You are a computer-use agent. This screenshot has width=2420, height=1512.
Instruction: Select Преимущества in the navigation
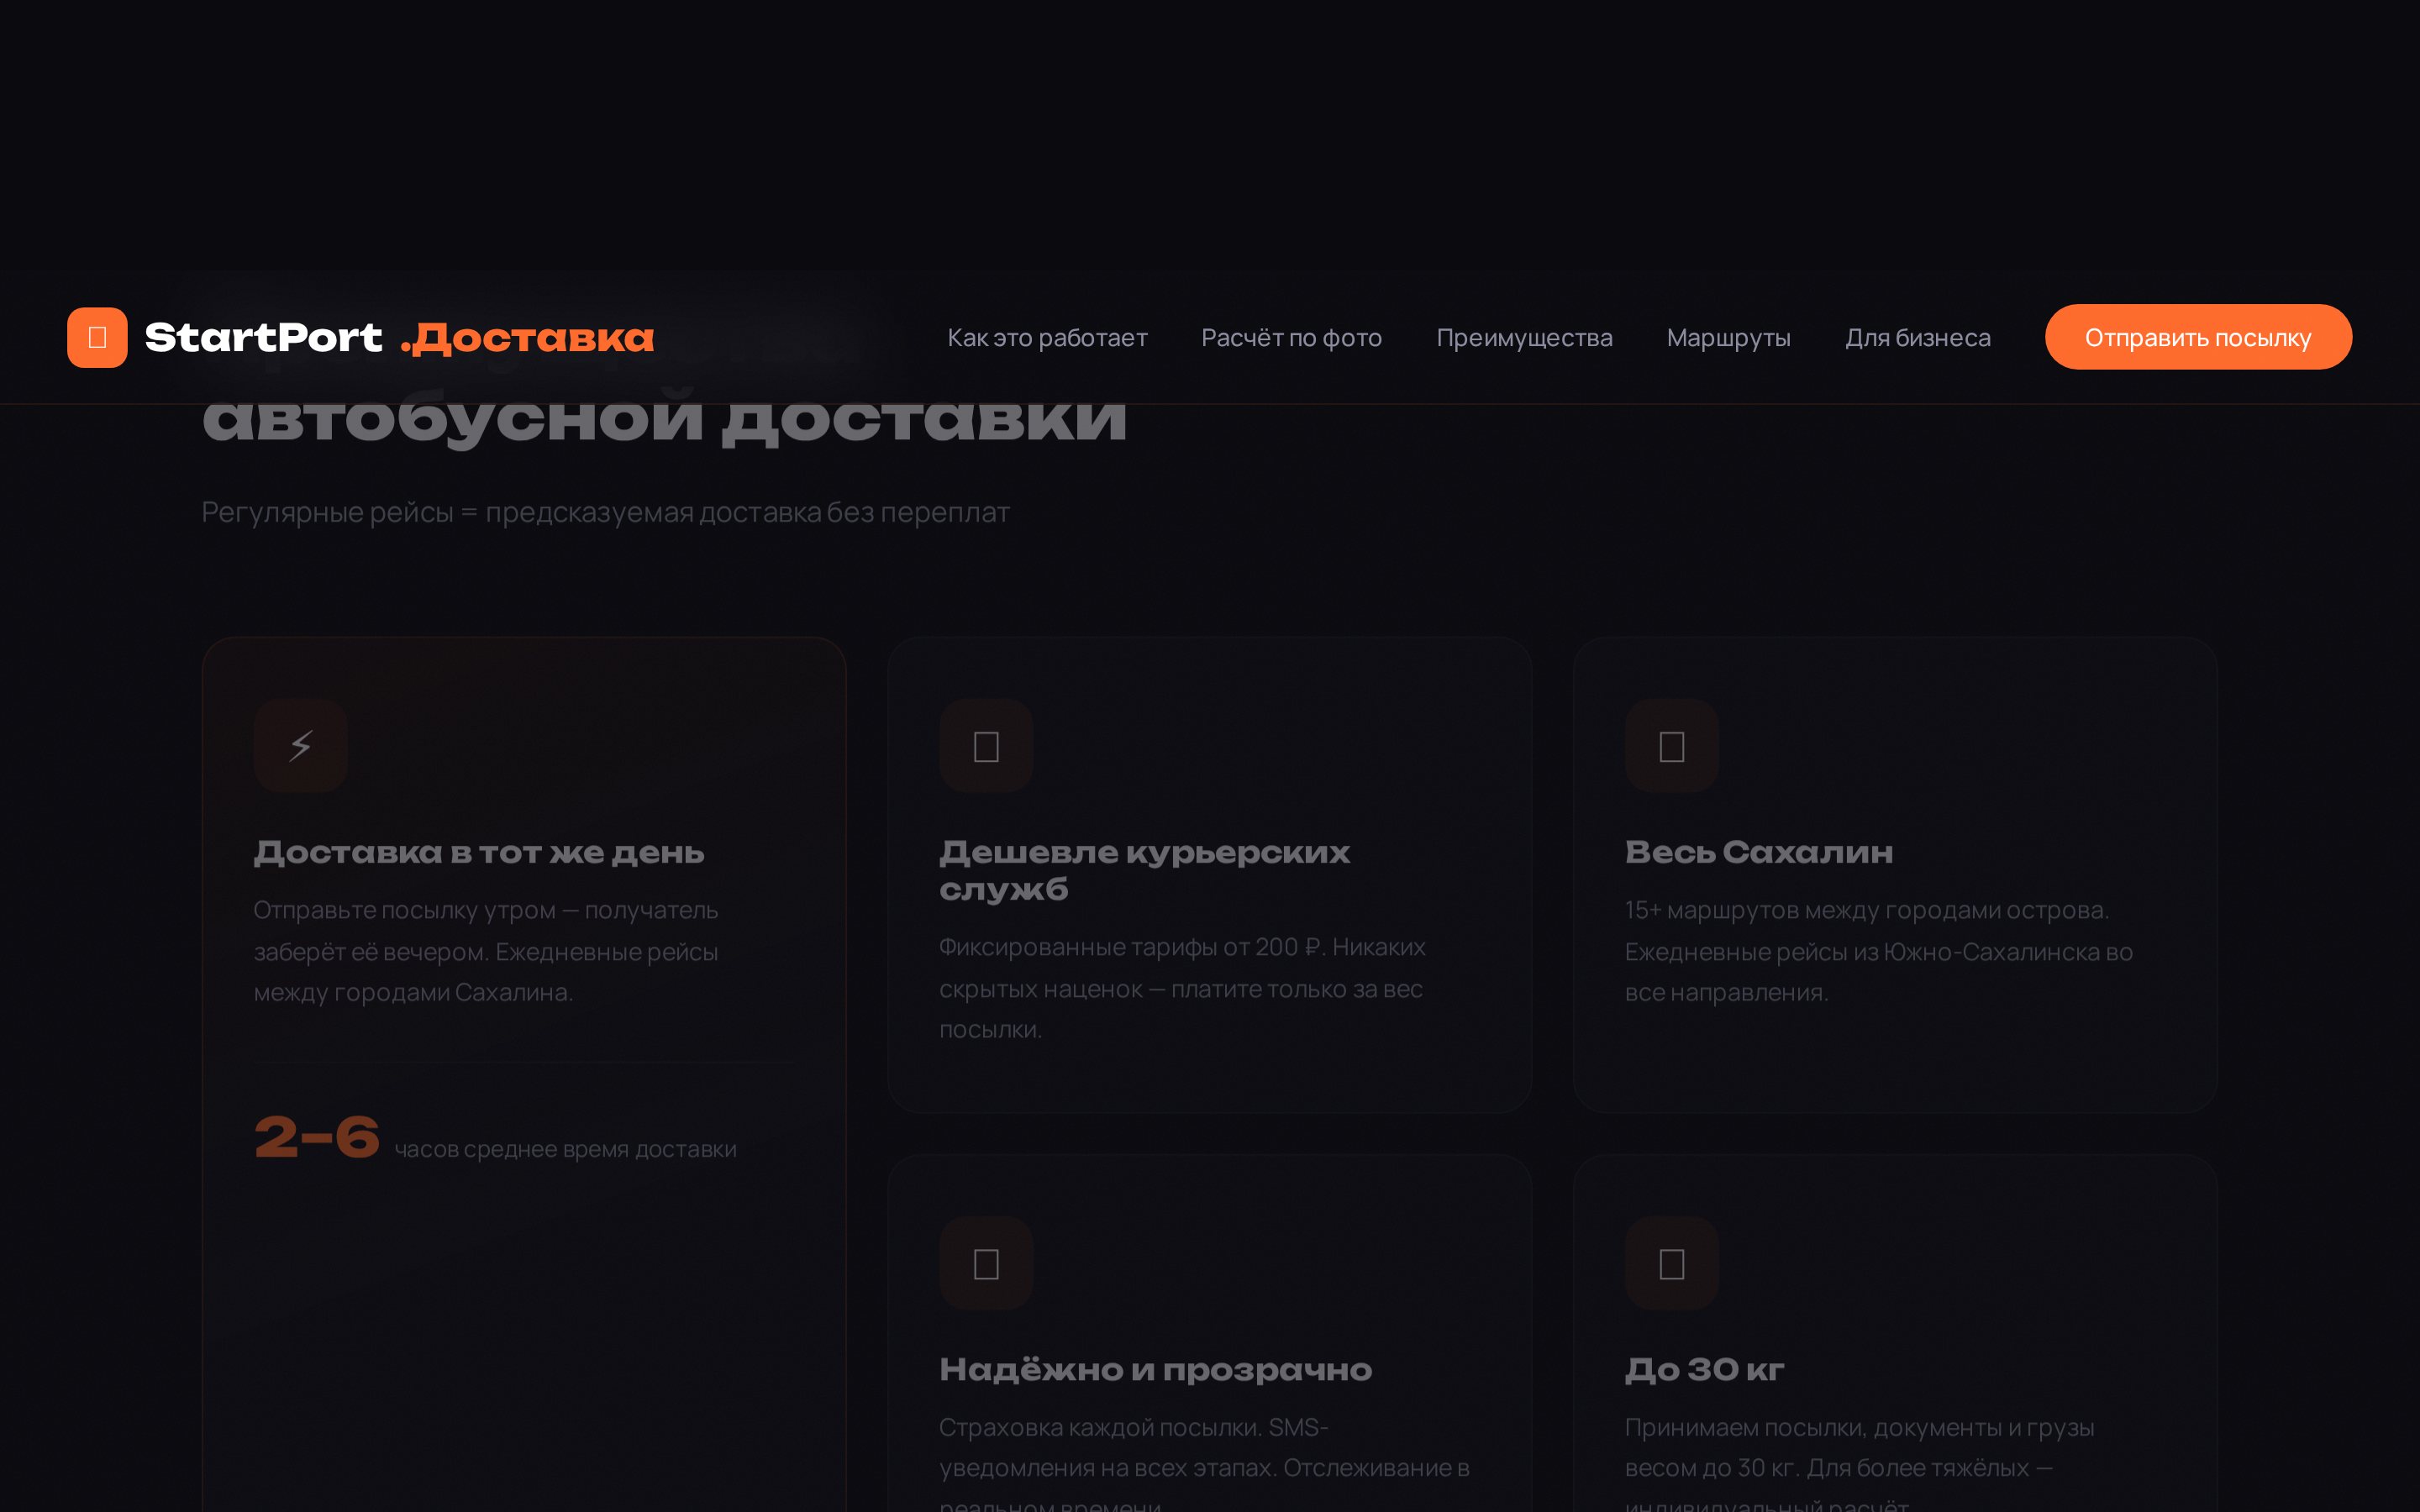pyautogui.click(x=1524, y=338)
